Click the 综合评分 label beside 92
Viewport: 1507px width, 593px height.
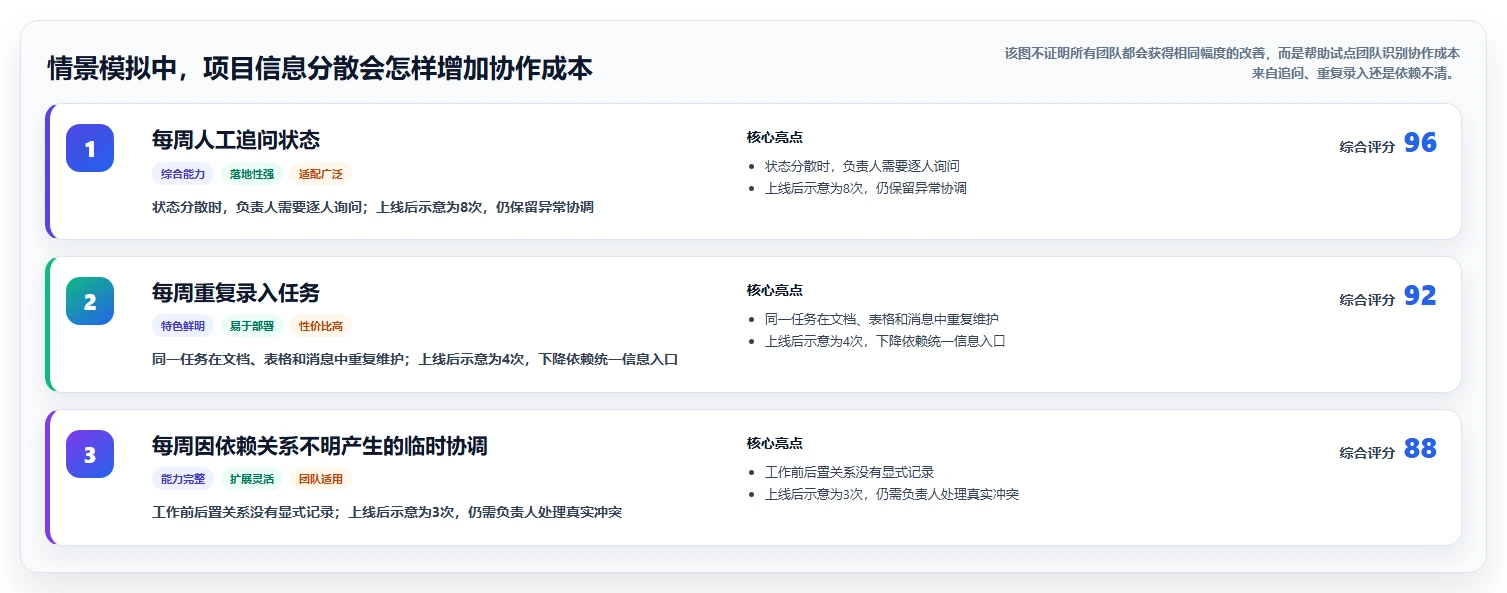click(1367, 299)
